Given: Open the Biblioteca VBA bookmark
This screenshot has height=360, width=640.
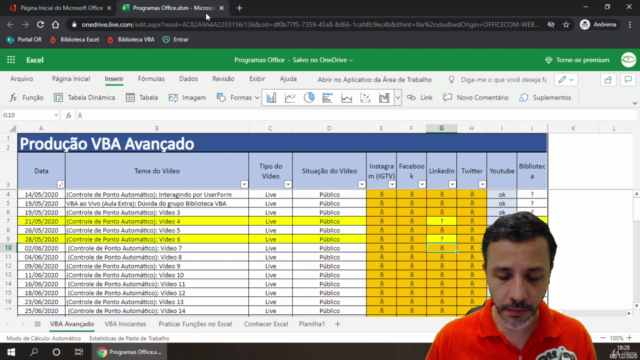Looking at the screenshot, I should (131, 40).
